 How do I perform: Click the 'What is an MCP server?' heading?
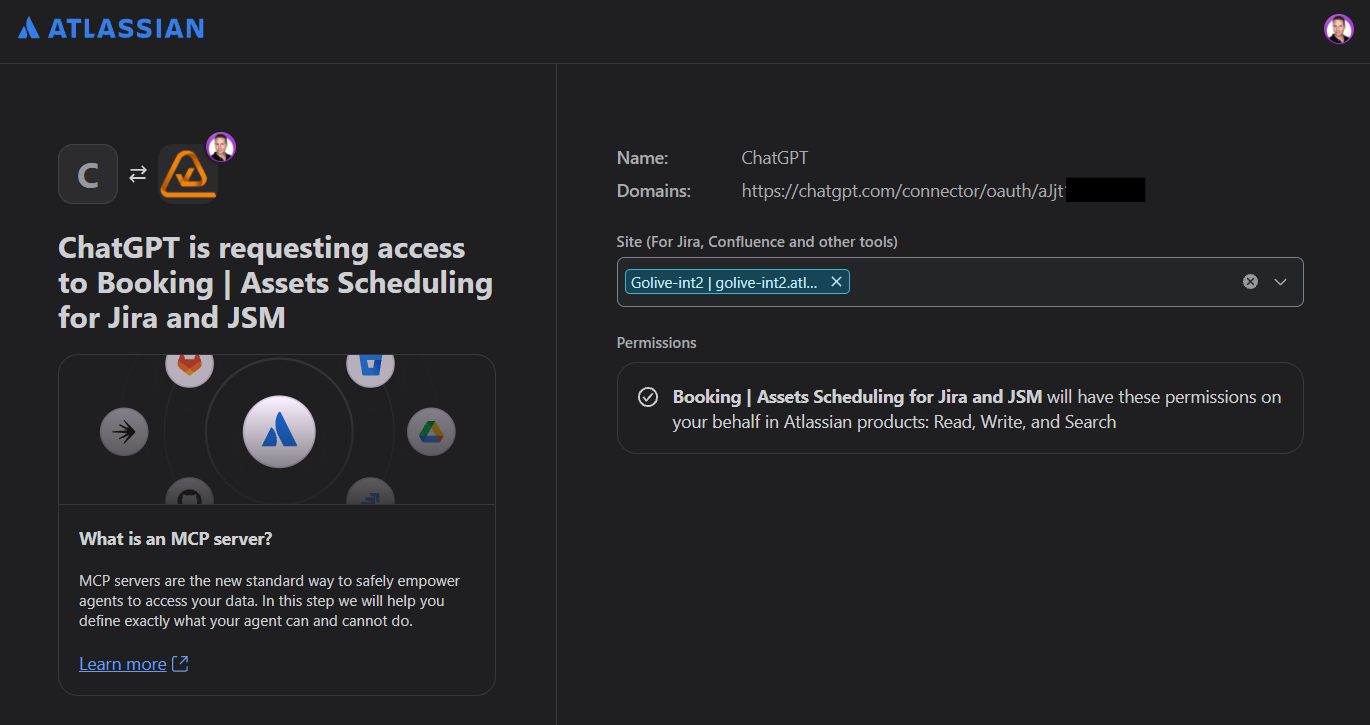(x=176, y=539)
